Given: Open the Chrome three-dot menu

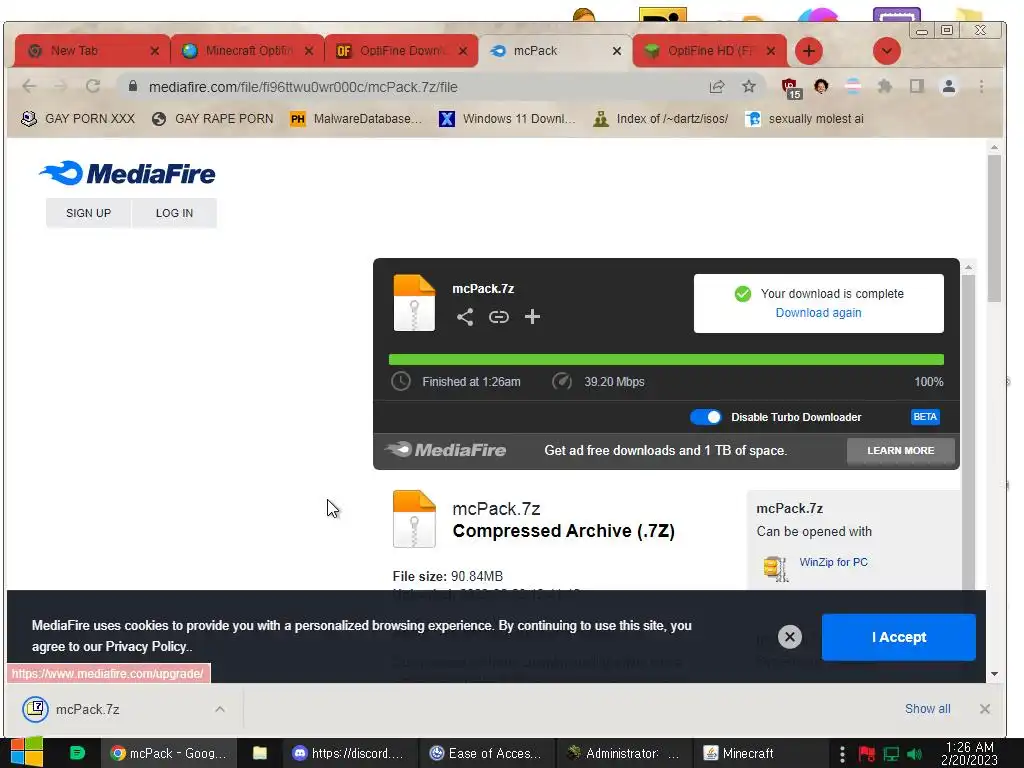Looking at the screenshot, I should [x=981, y=86].
